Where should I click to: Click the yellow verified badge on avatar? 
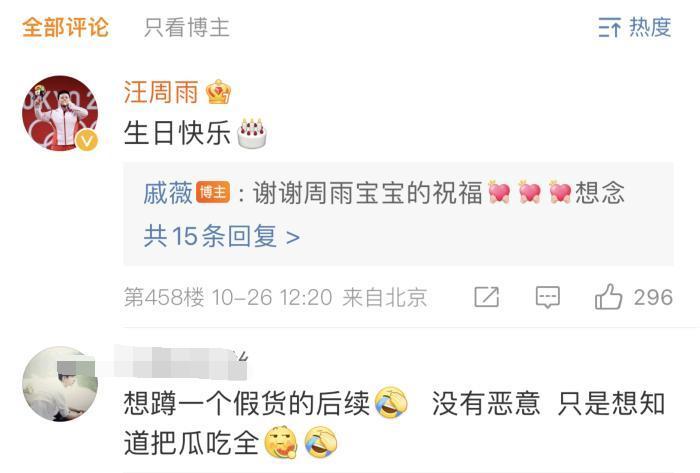click(x=87, y=141)
